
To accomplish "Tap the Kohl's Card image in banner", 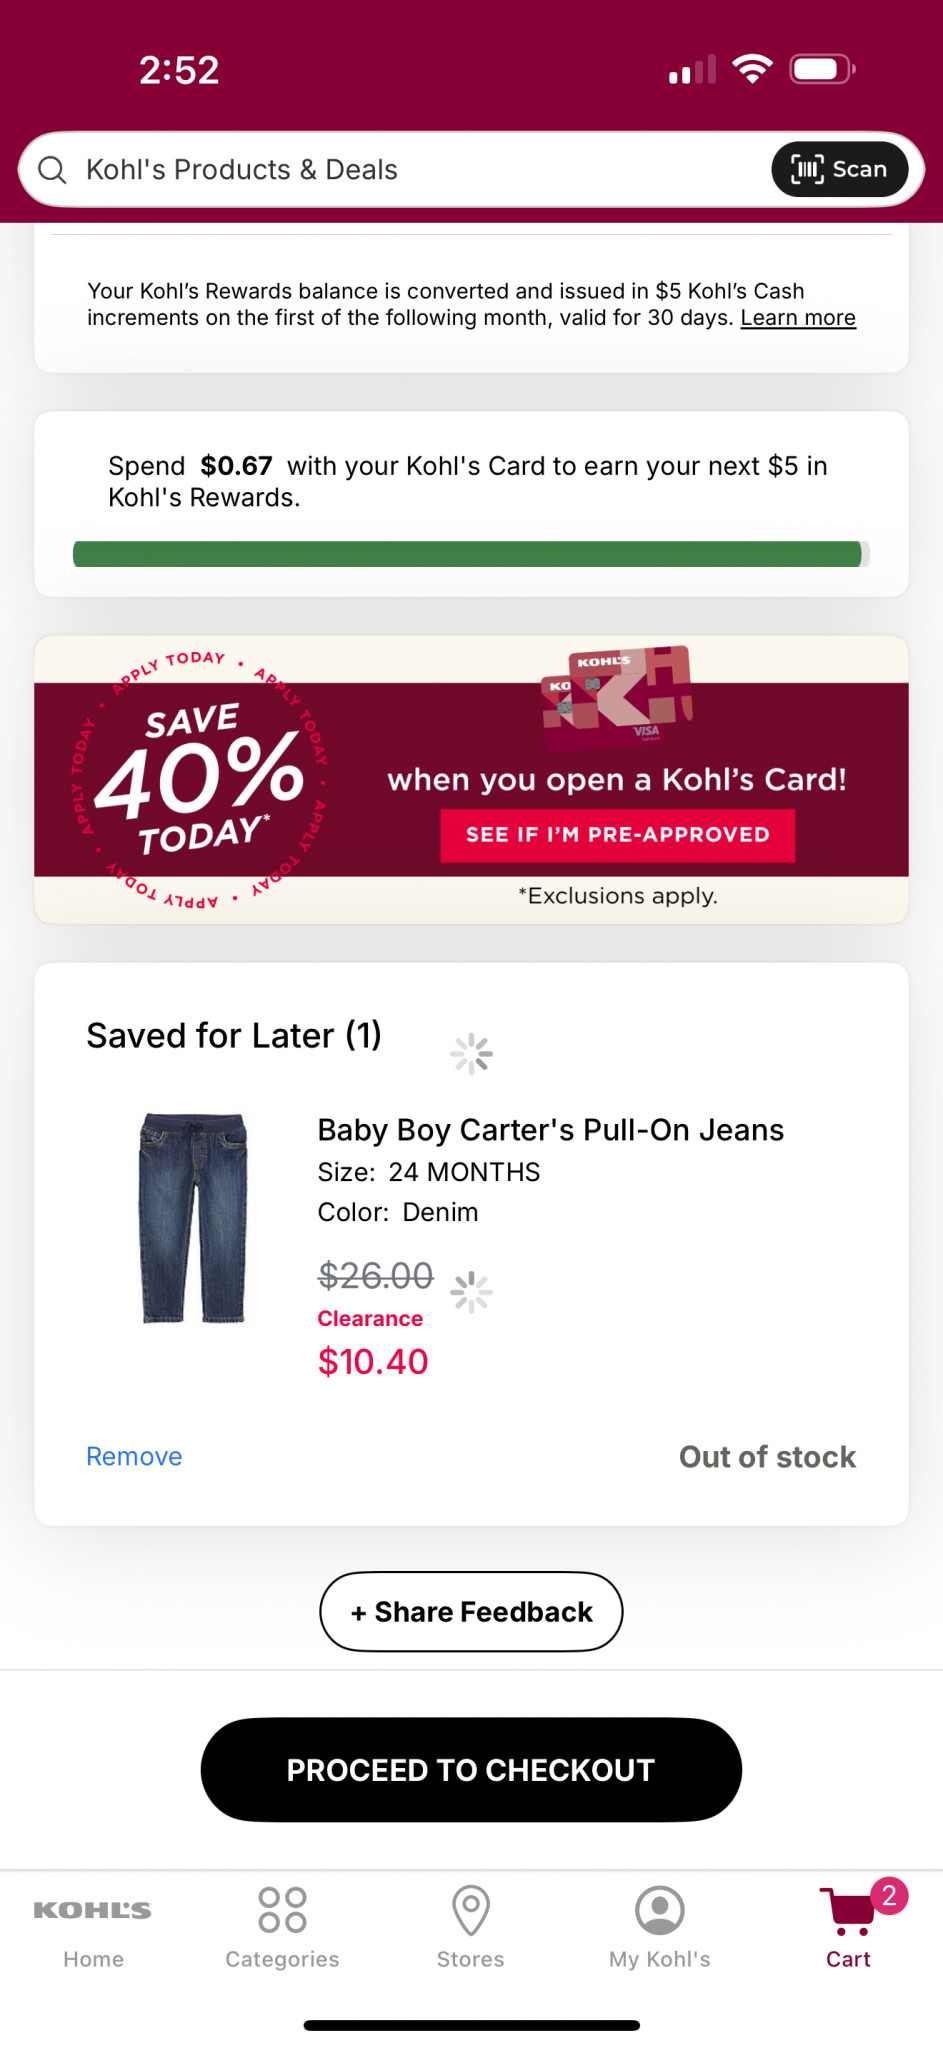I will [x=617, y=697].
